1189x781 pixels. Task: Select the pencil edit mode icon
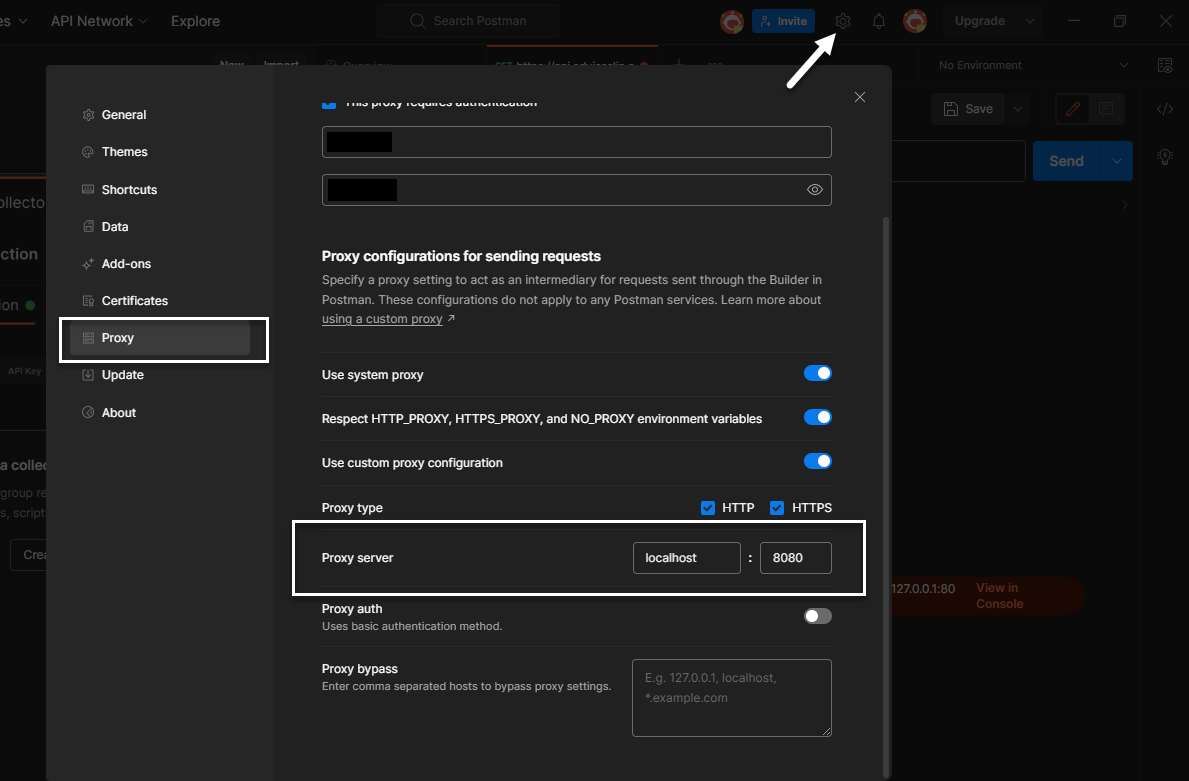pyautogui.click(x=1073, y=109)
